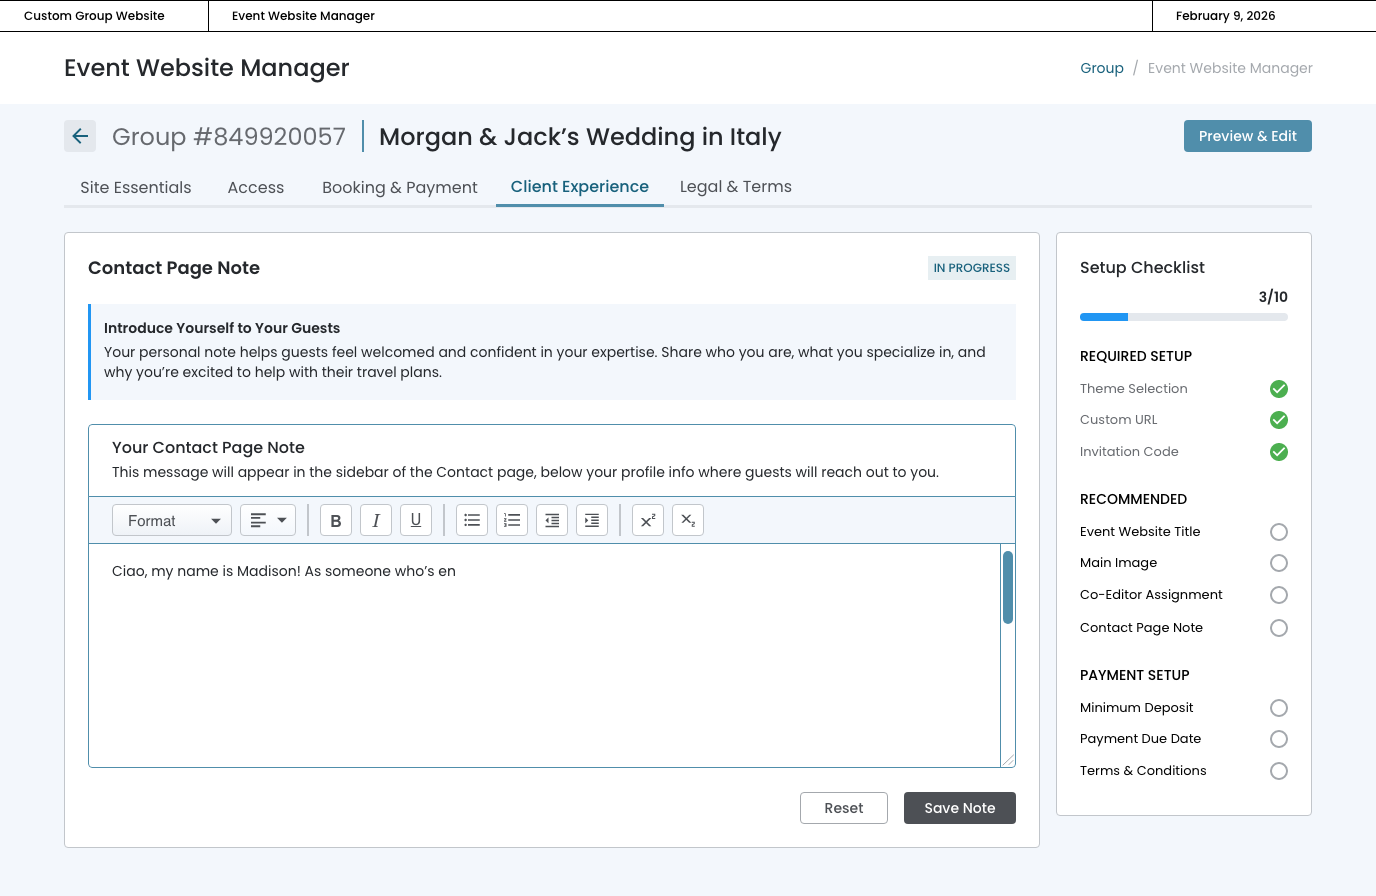Increase the paragraph indent
The width and height of the screenshot is (1376, 896).
592,520
